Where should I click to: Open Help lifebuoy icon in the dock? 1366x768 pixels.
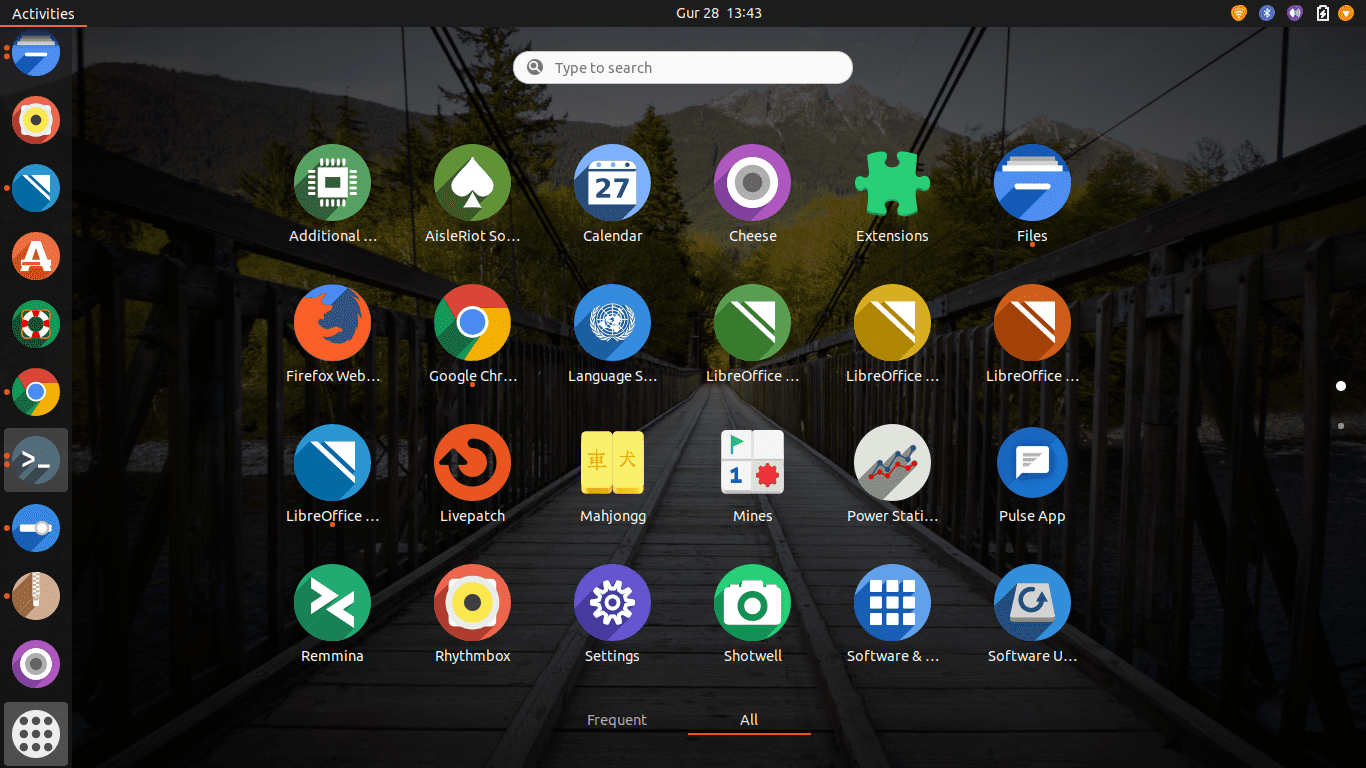click(36, 324)
